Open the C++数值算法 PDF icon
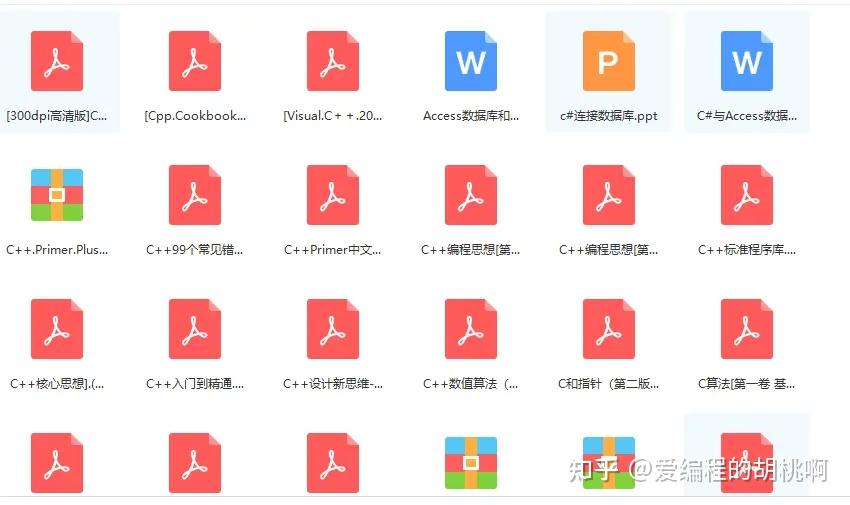Image resolution: width=850 pixels, height=505 pixels. 471,329
